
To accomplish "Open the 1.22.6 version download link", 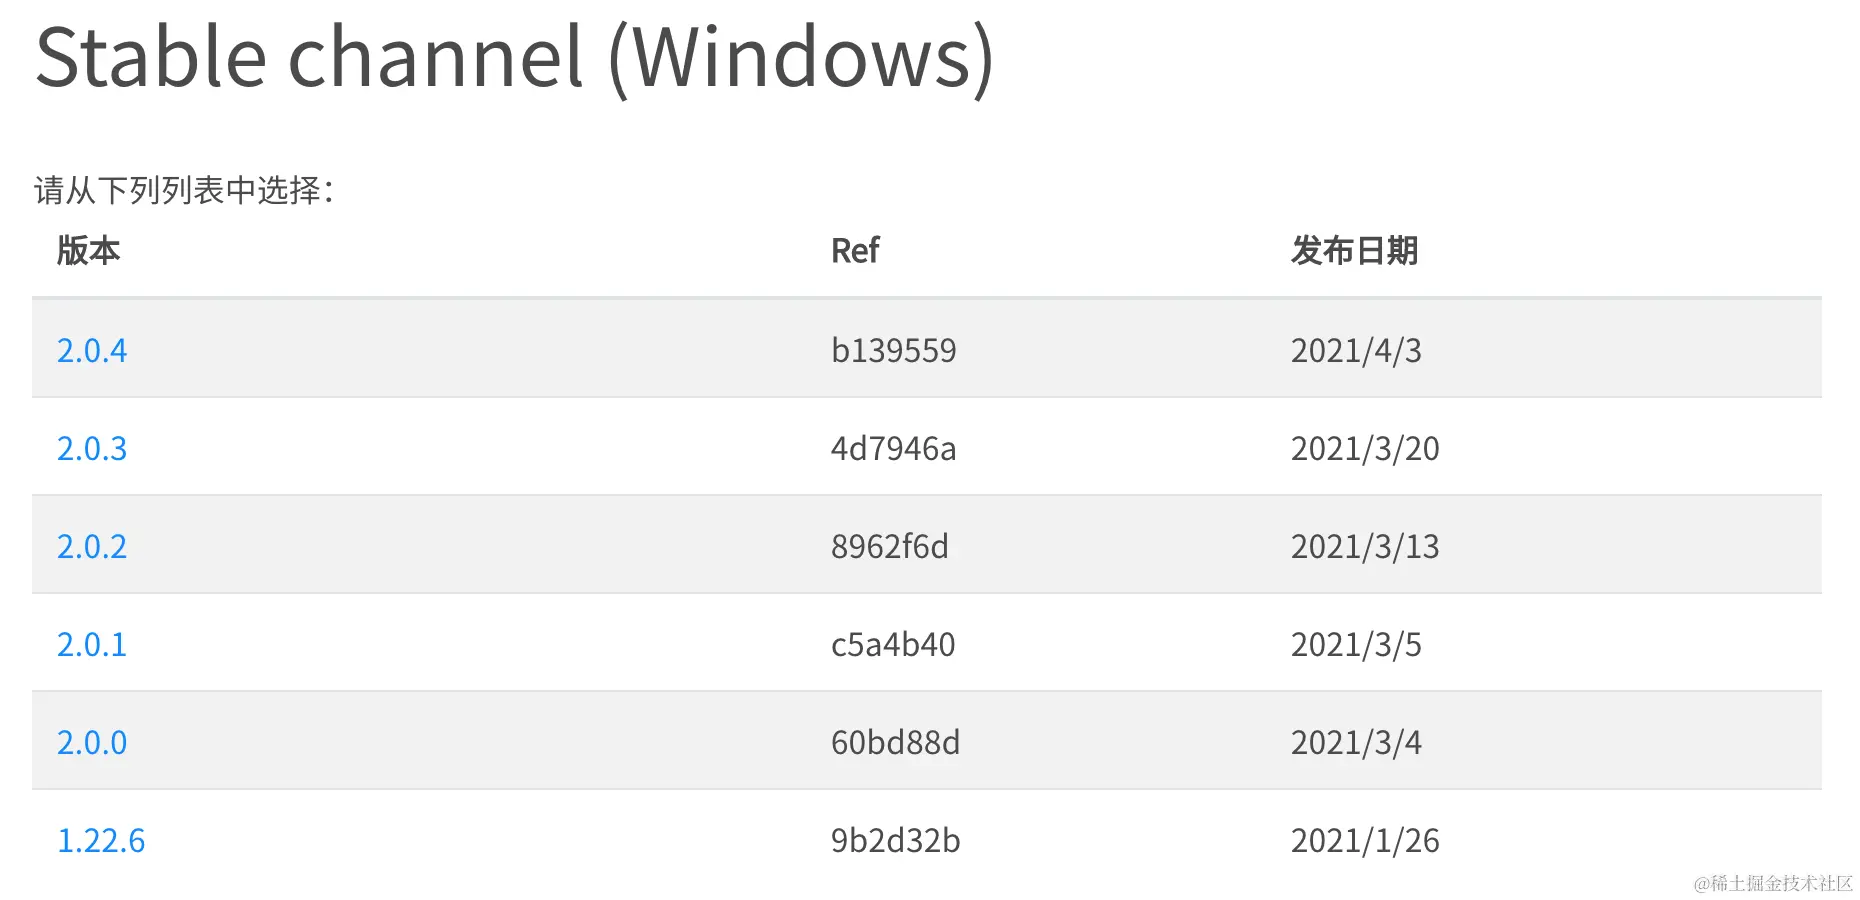I will (x=101, y=840).
